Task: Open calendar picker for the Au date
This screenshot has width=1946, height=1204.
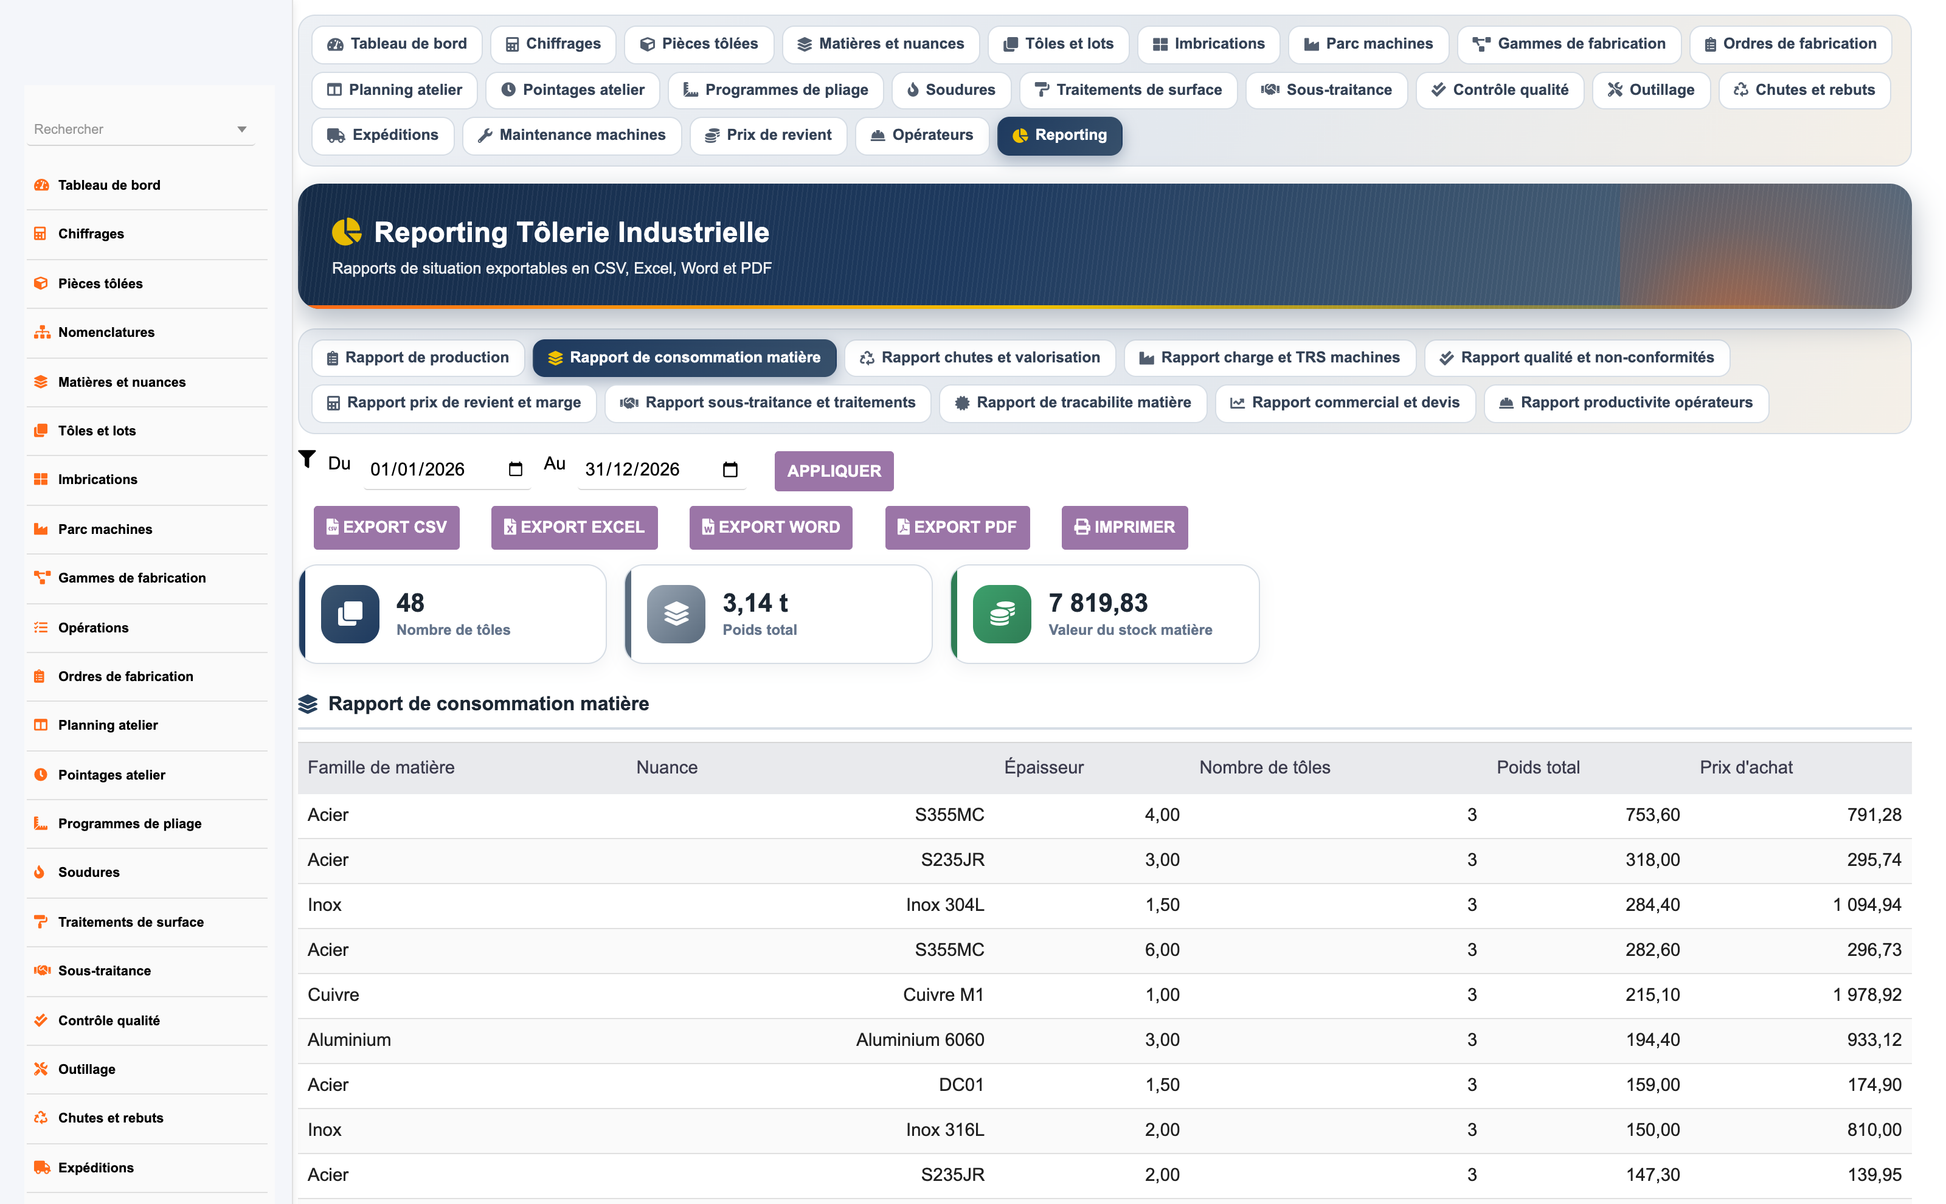Action: (x=730, y=470)
